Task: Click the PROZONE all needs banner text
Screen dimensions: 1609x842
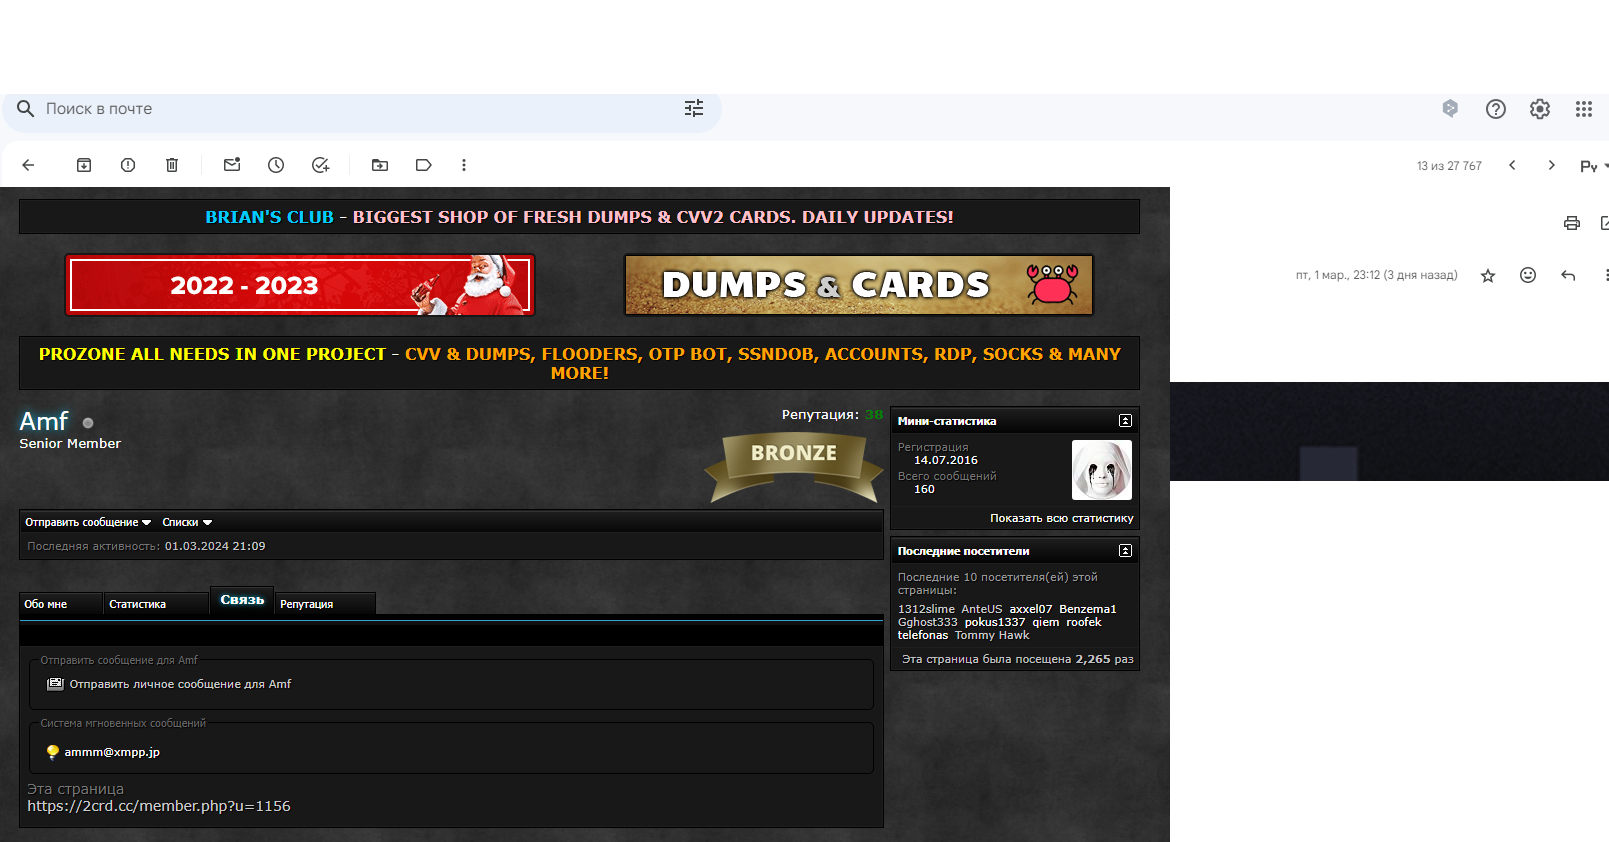Action: 579,363
